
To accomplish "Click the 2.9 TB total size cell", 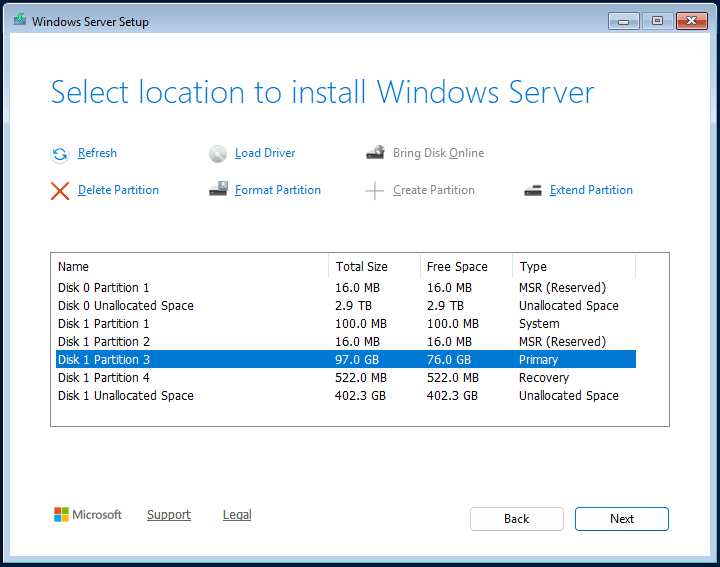I will coord(353,305).
